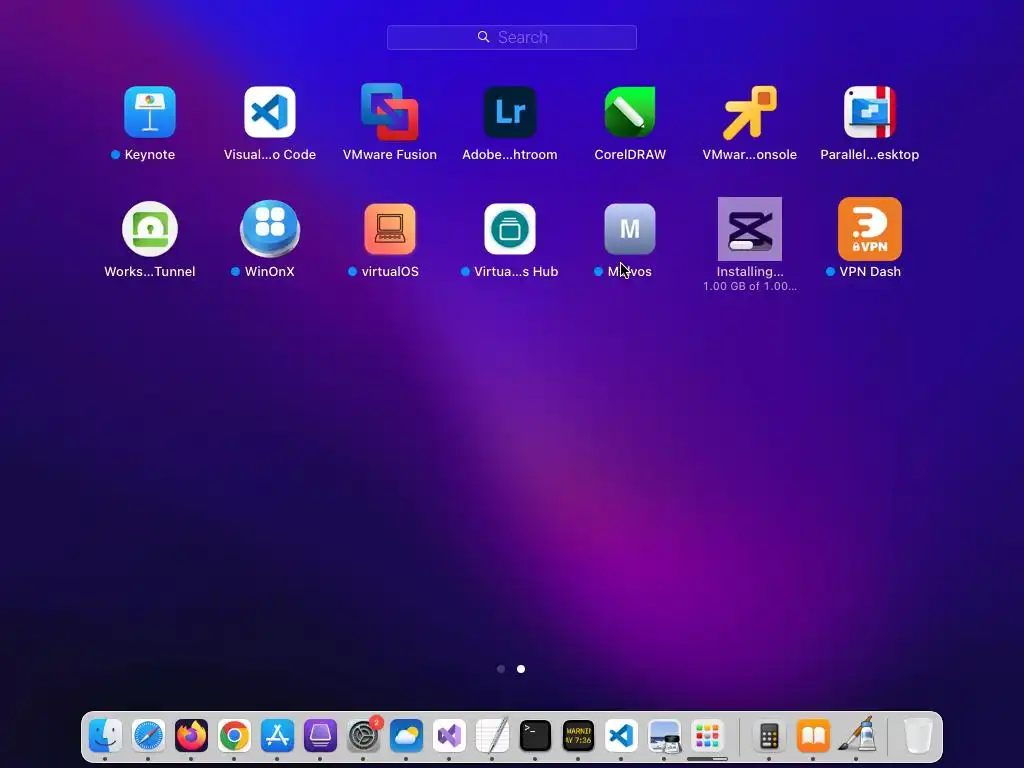This screenshot has width=1024, height=768.
Task: Open System Preferences with red badge
Action: pos(363,736)
